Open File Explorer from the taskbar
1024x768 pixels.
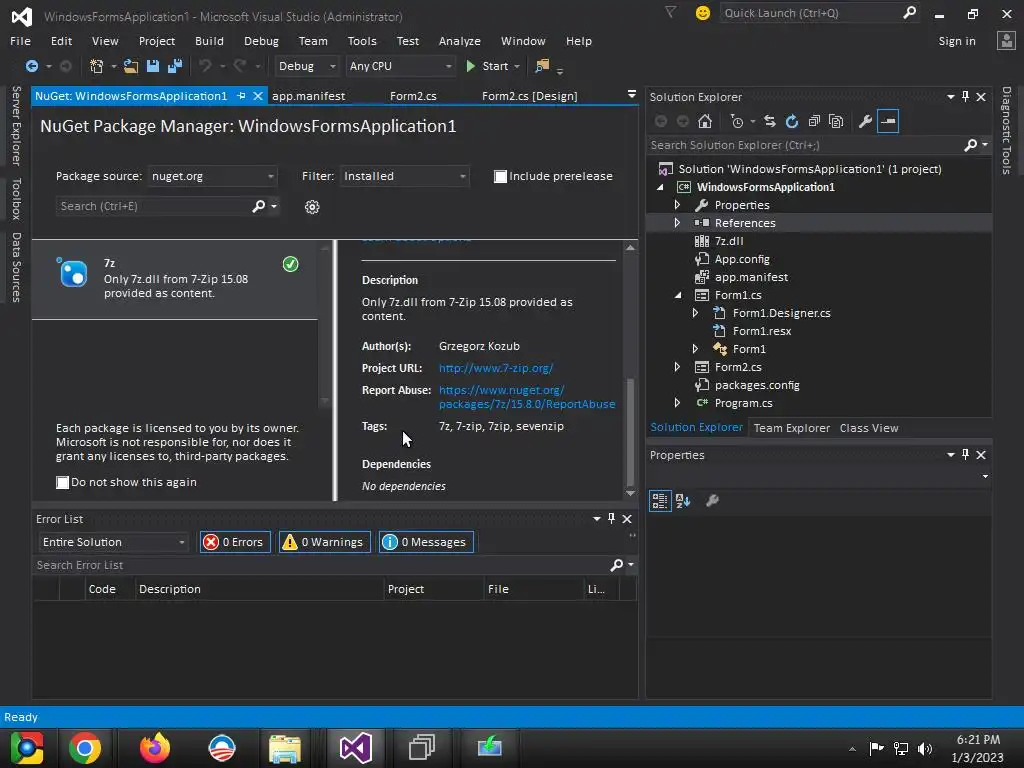click(285, 748)
